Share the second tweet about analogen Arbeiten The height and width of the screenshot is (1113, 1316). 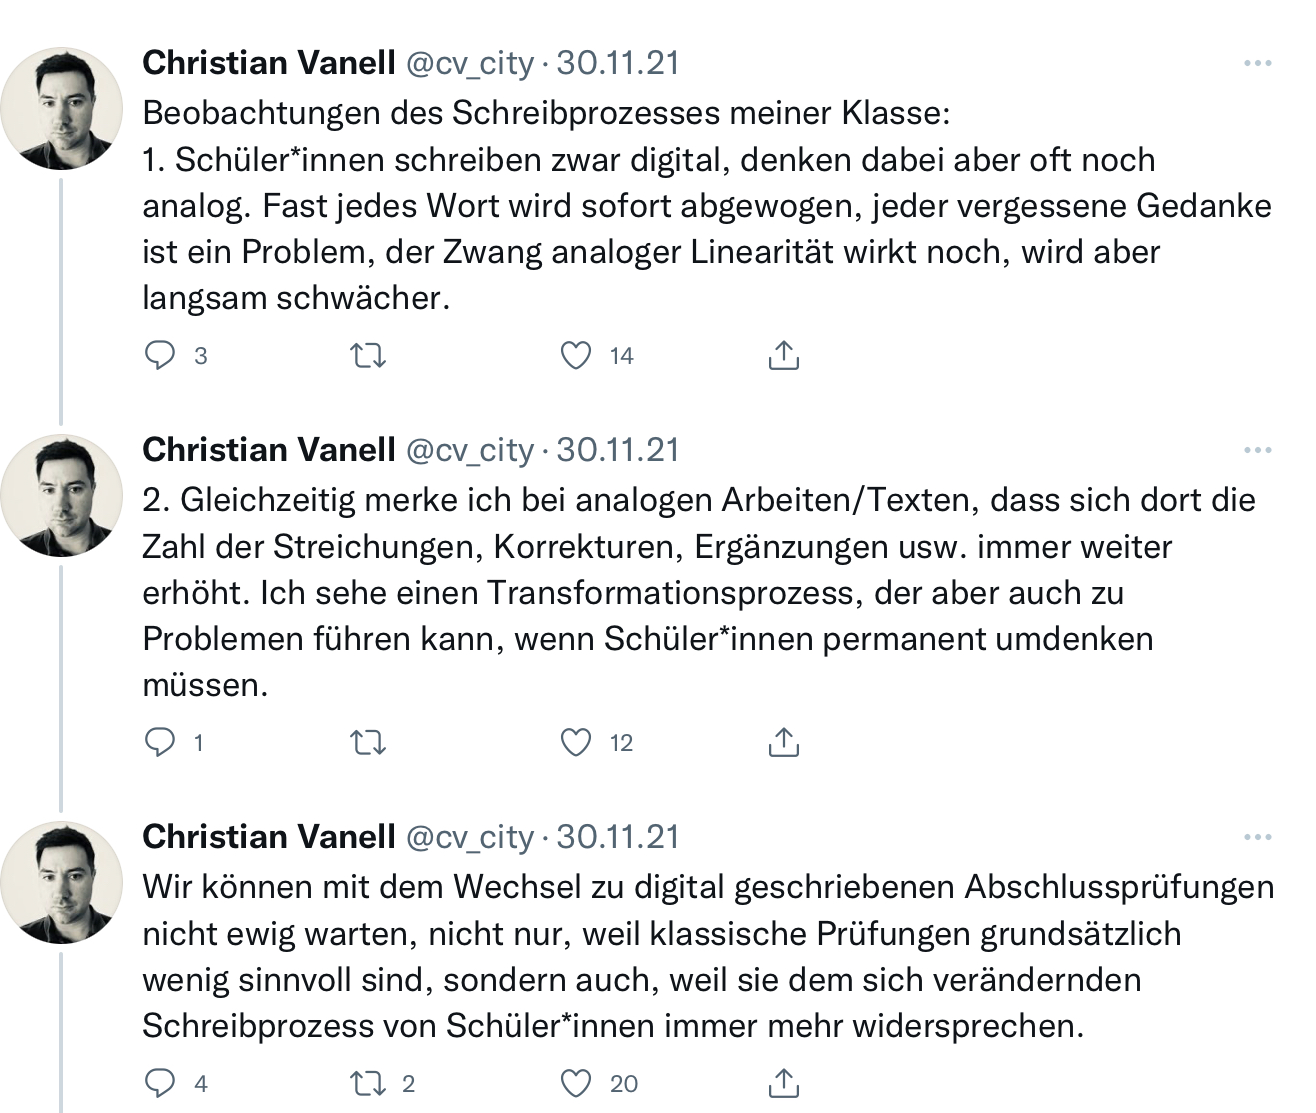point(784,743)
